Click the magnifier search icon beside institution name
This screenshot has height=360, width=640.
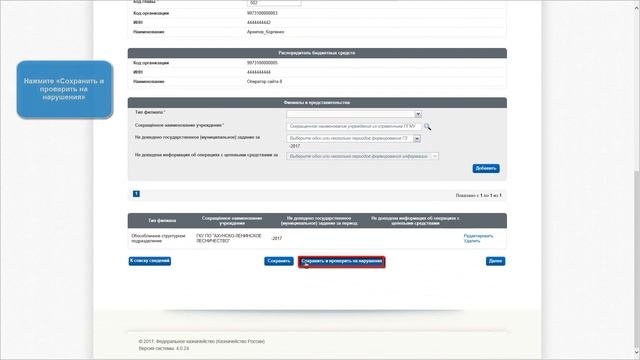point(427,127)
